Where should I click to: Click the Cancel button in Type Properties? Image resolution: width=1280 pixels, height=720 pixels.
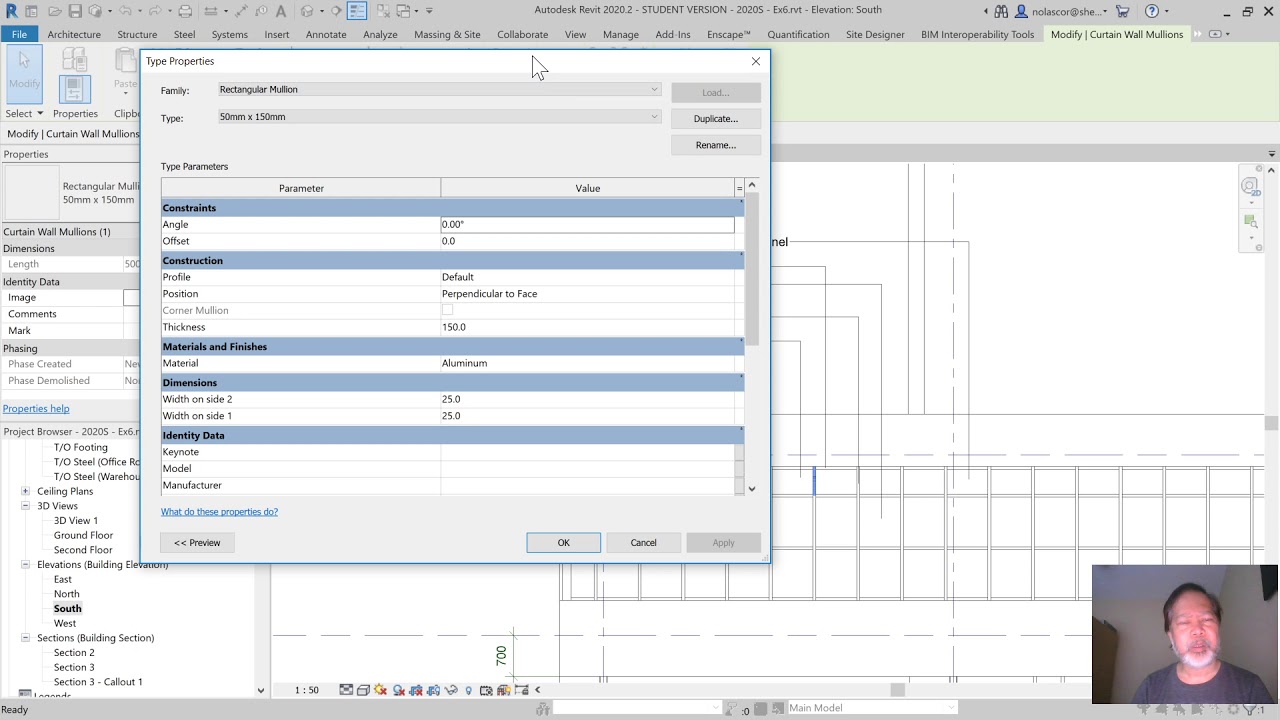click(643, 543)
